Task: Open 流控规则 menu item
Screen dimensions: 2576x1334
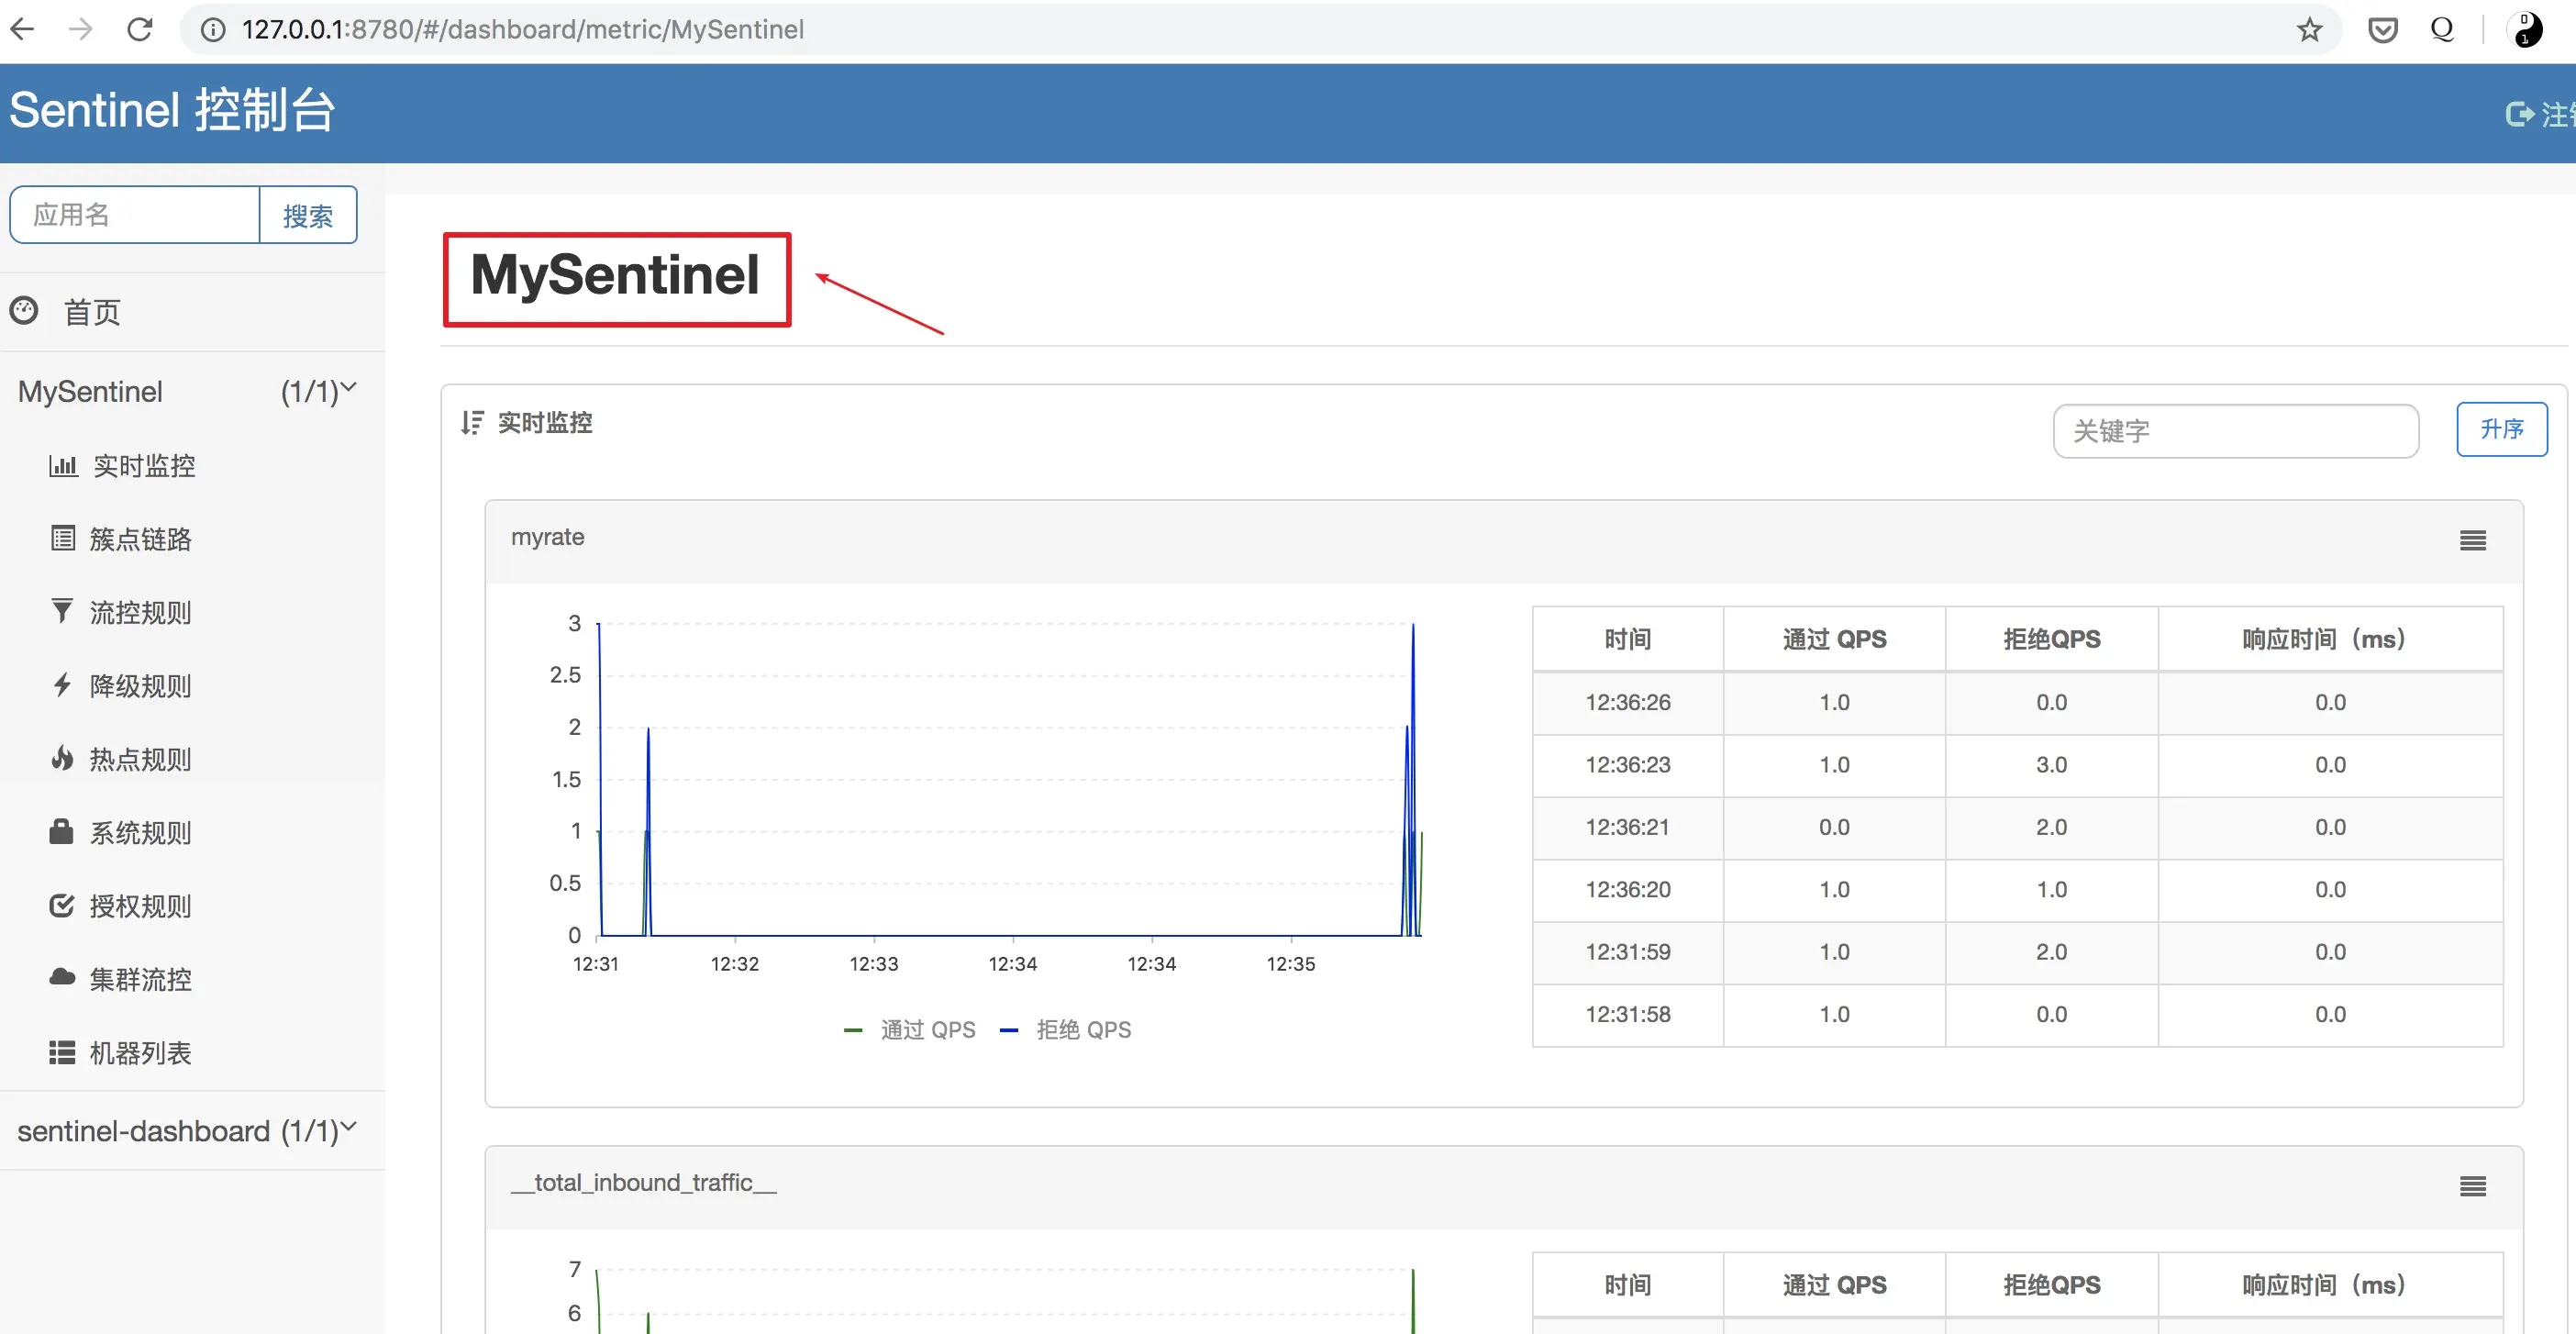Action: tap(141, 612)
